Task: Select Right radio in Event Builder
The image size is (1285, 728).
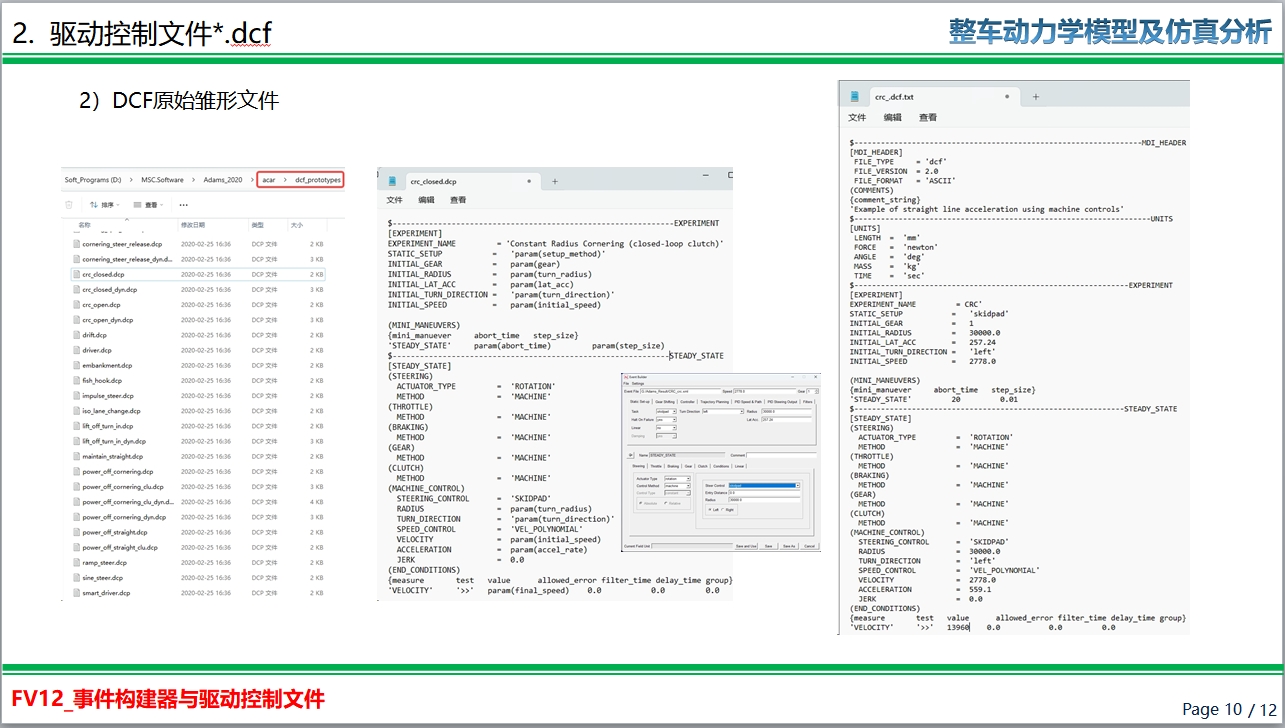Action: tap(723, 510)
